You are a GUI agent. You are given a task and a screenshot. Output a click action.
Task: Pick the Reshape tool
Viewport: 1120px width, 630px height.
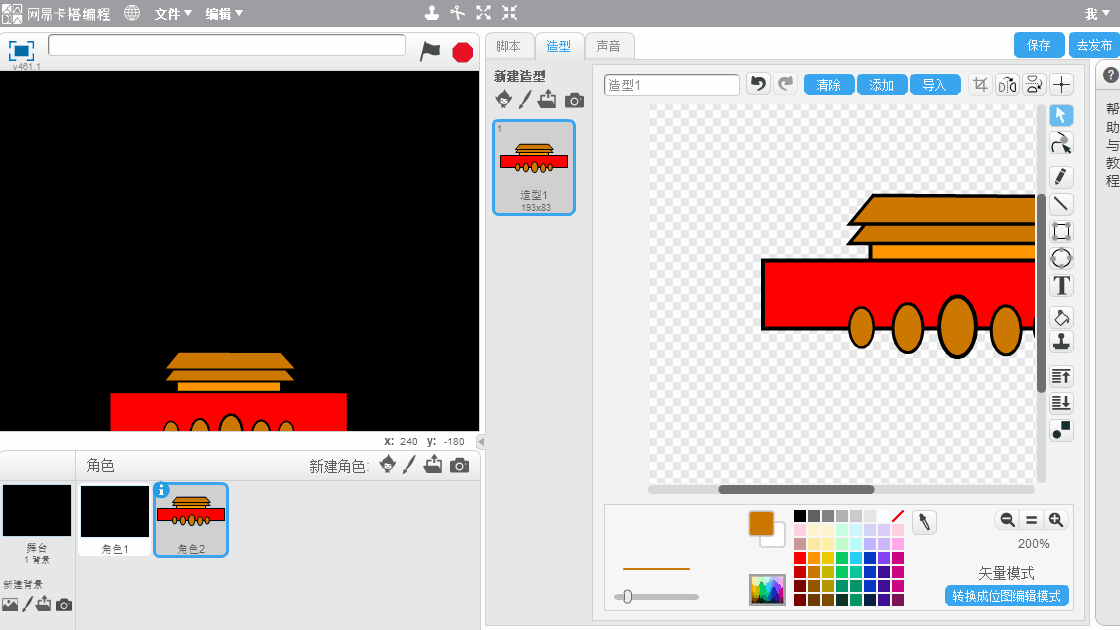click(x=1061, y=144)
